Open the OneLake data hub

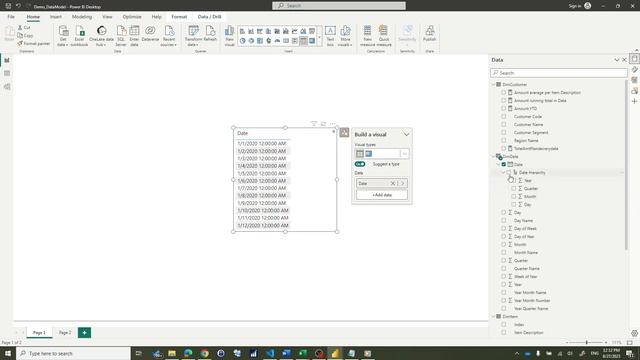coord(101,36)
